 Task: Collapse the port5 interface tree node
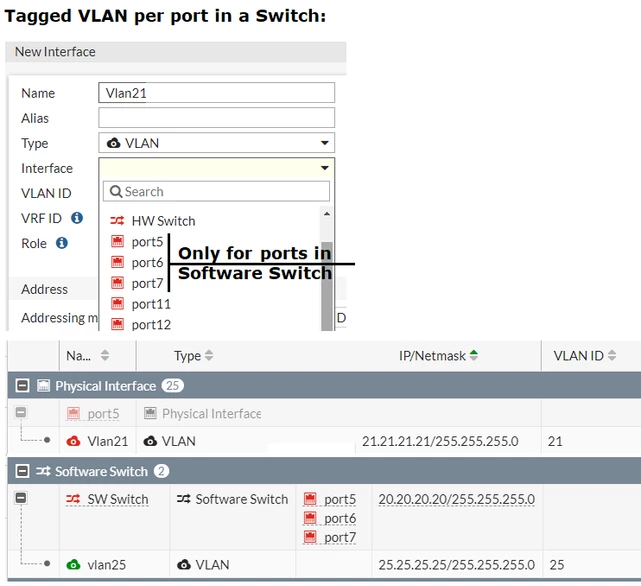point(21,412)
